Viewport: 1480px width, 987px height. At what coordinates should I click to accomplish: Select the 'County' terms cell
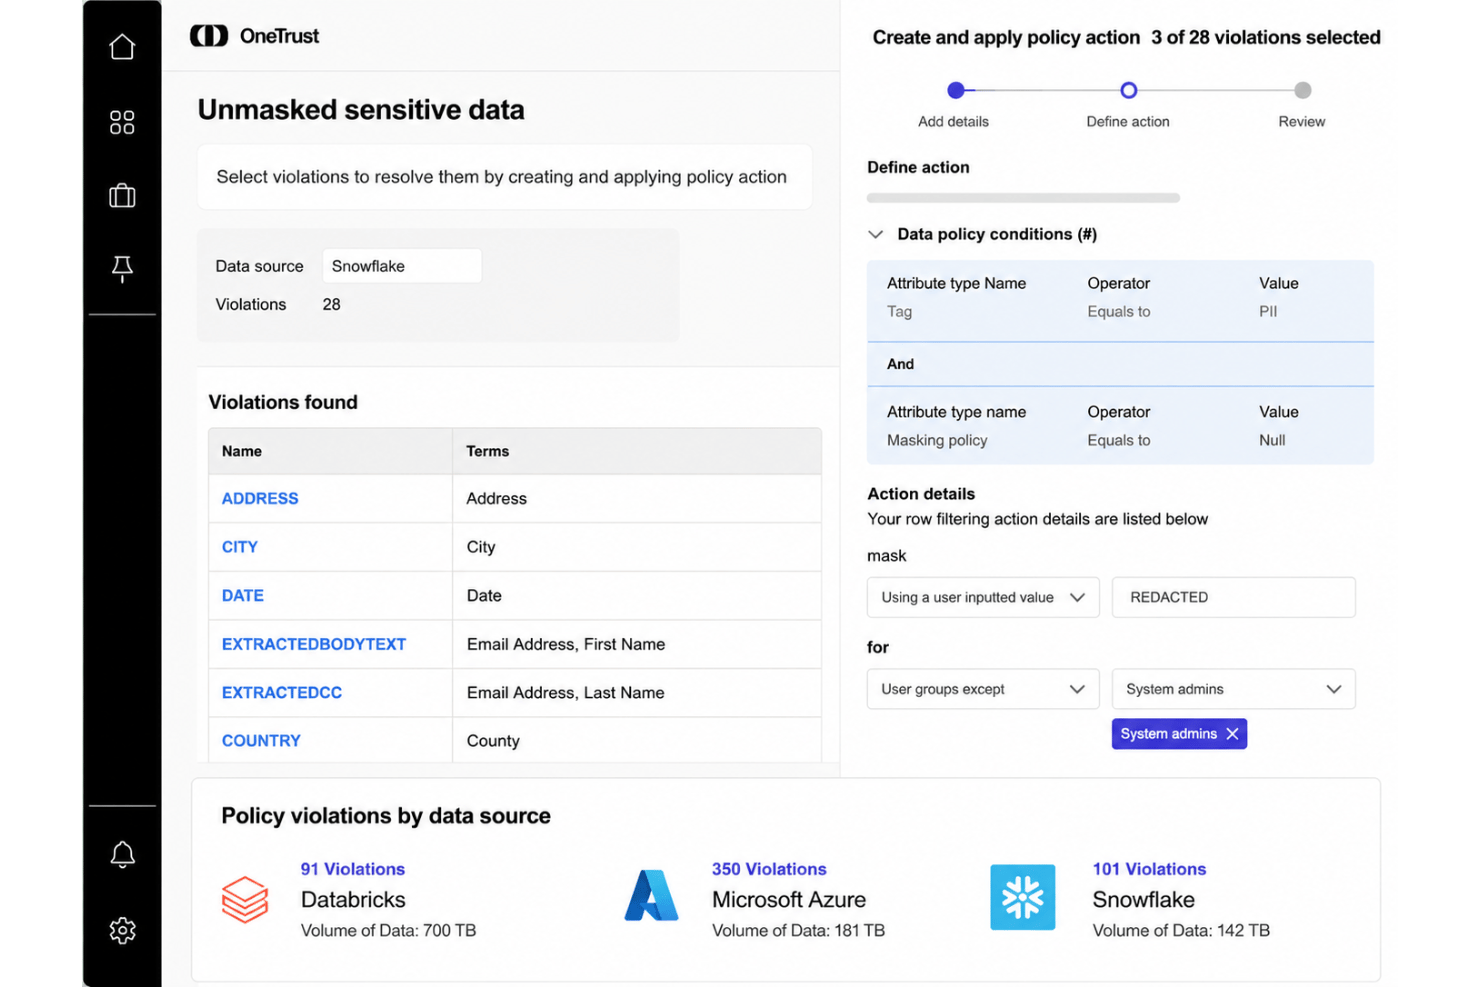point(637,741)
